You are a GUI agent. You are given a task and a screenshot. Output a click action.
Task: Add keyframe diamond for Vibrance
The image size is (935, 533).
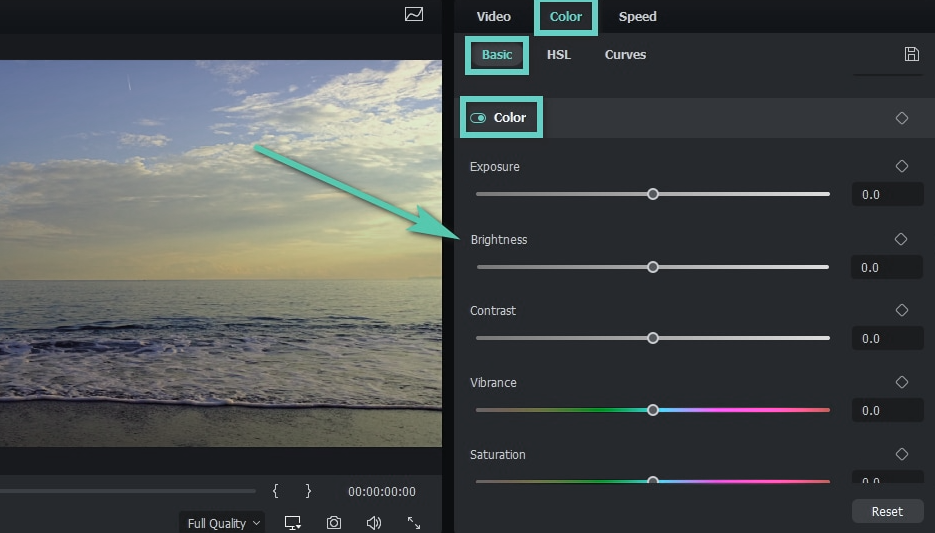click(x=902, y=382)
